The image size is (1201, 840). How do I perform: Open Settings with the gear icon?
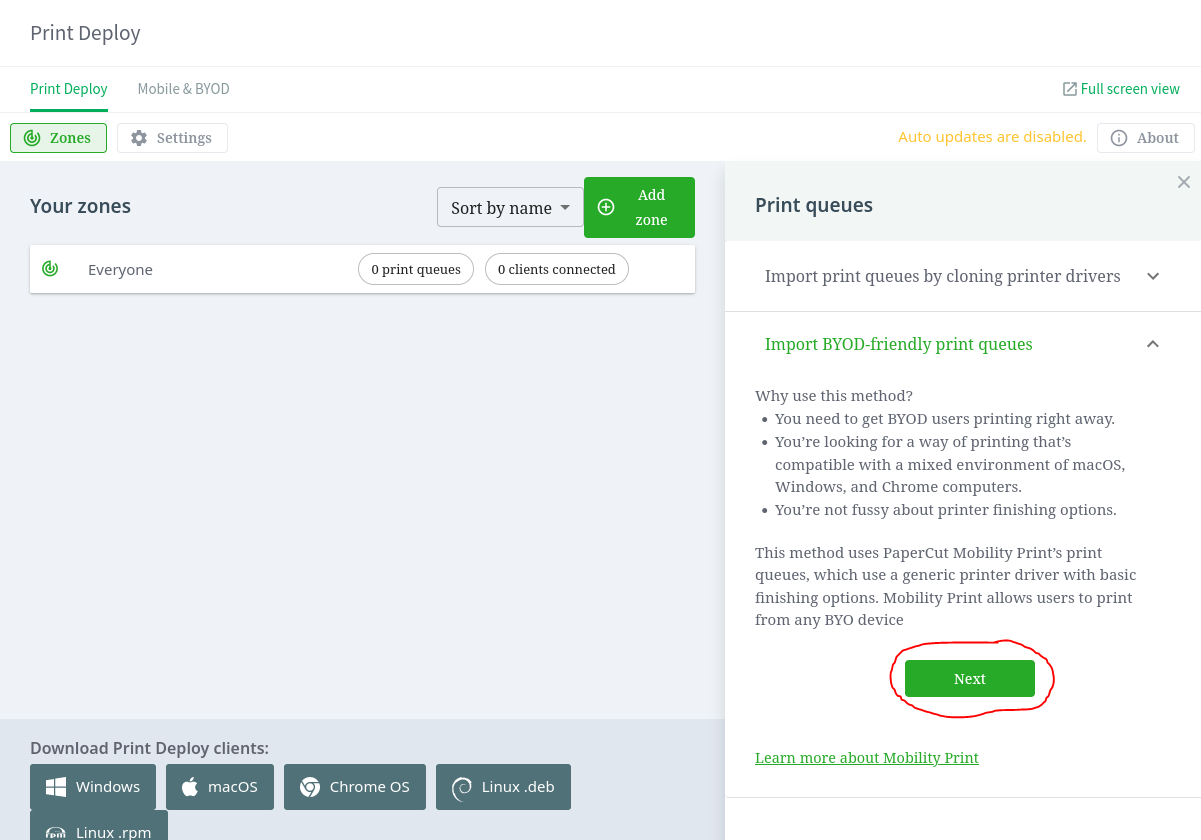[x=139, y=138]
